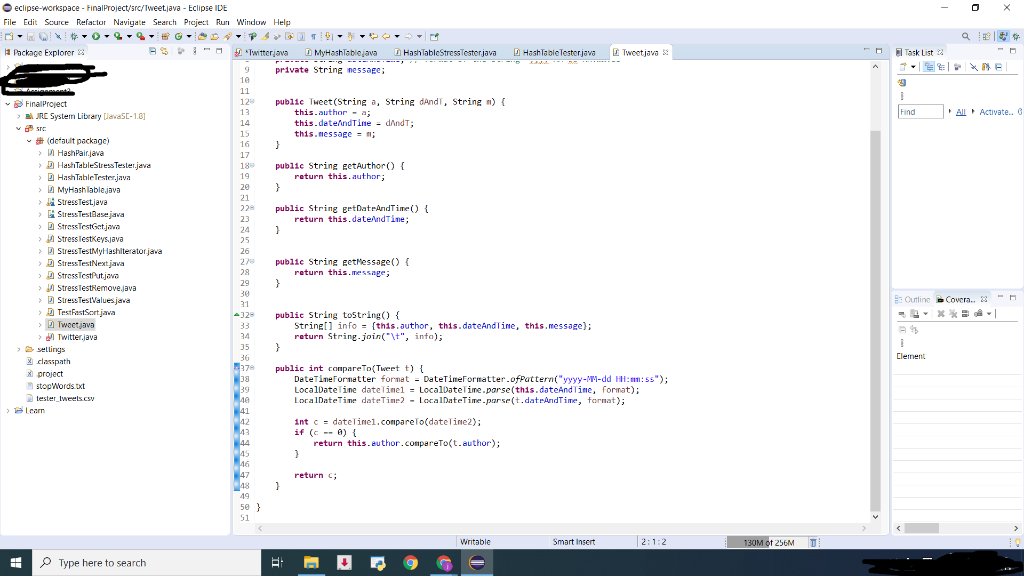Click the Open Type icon in toolbar
The width and height of the screenshot is (1024, 576).
tap(202, 37)
